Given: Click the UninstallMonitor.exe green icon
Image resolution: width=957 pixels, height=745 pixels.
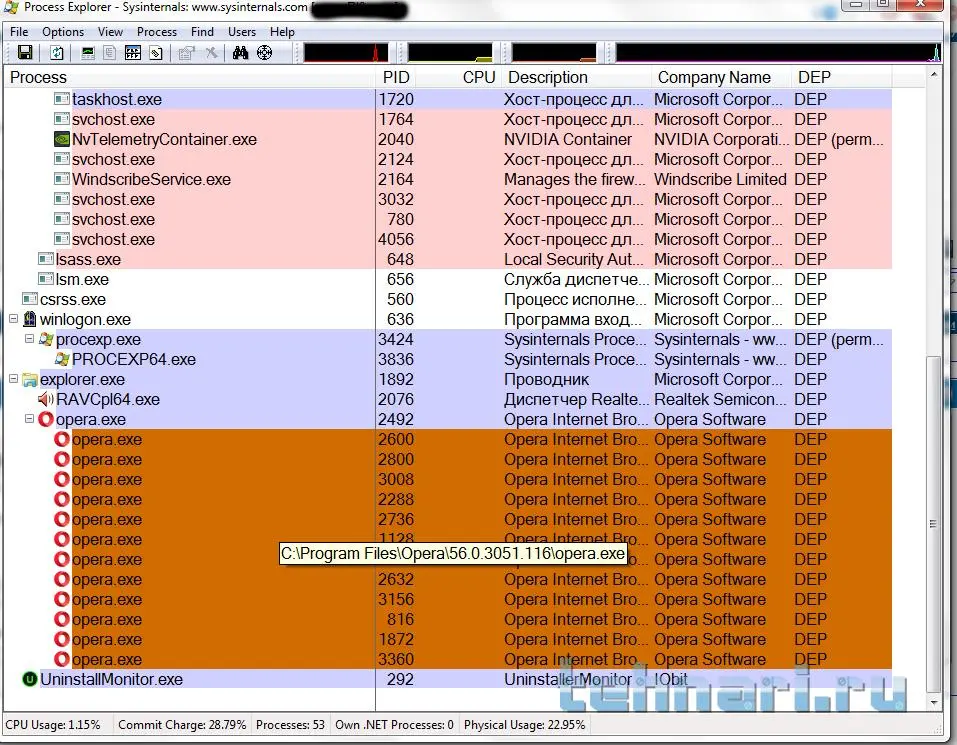Looking at the screenshot, I should click(30, 680).
